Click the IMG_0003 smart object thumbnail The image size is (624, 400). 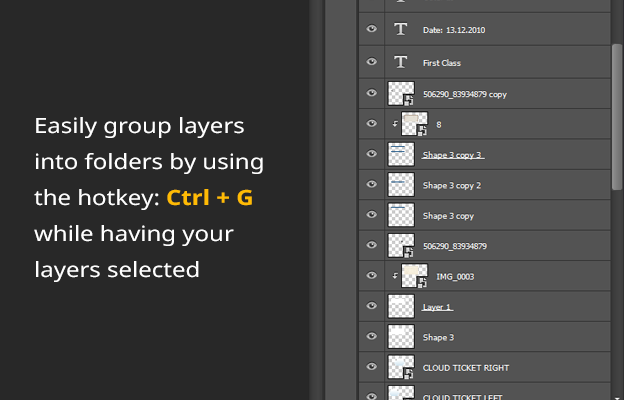coord(415,276)
